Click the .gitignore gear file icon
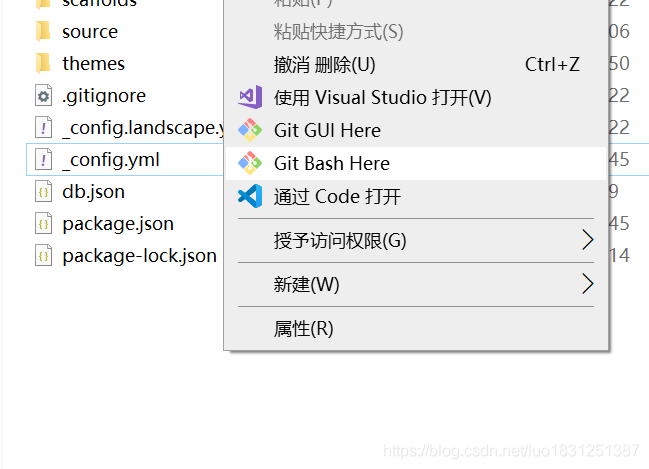Screen dimensions: 649x469 43,96
